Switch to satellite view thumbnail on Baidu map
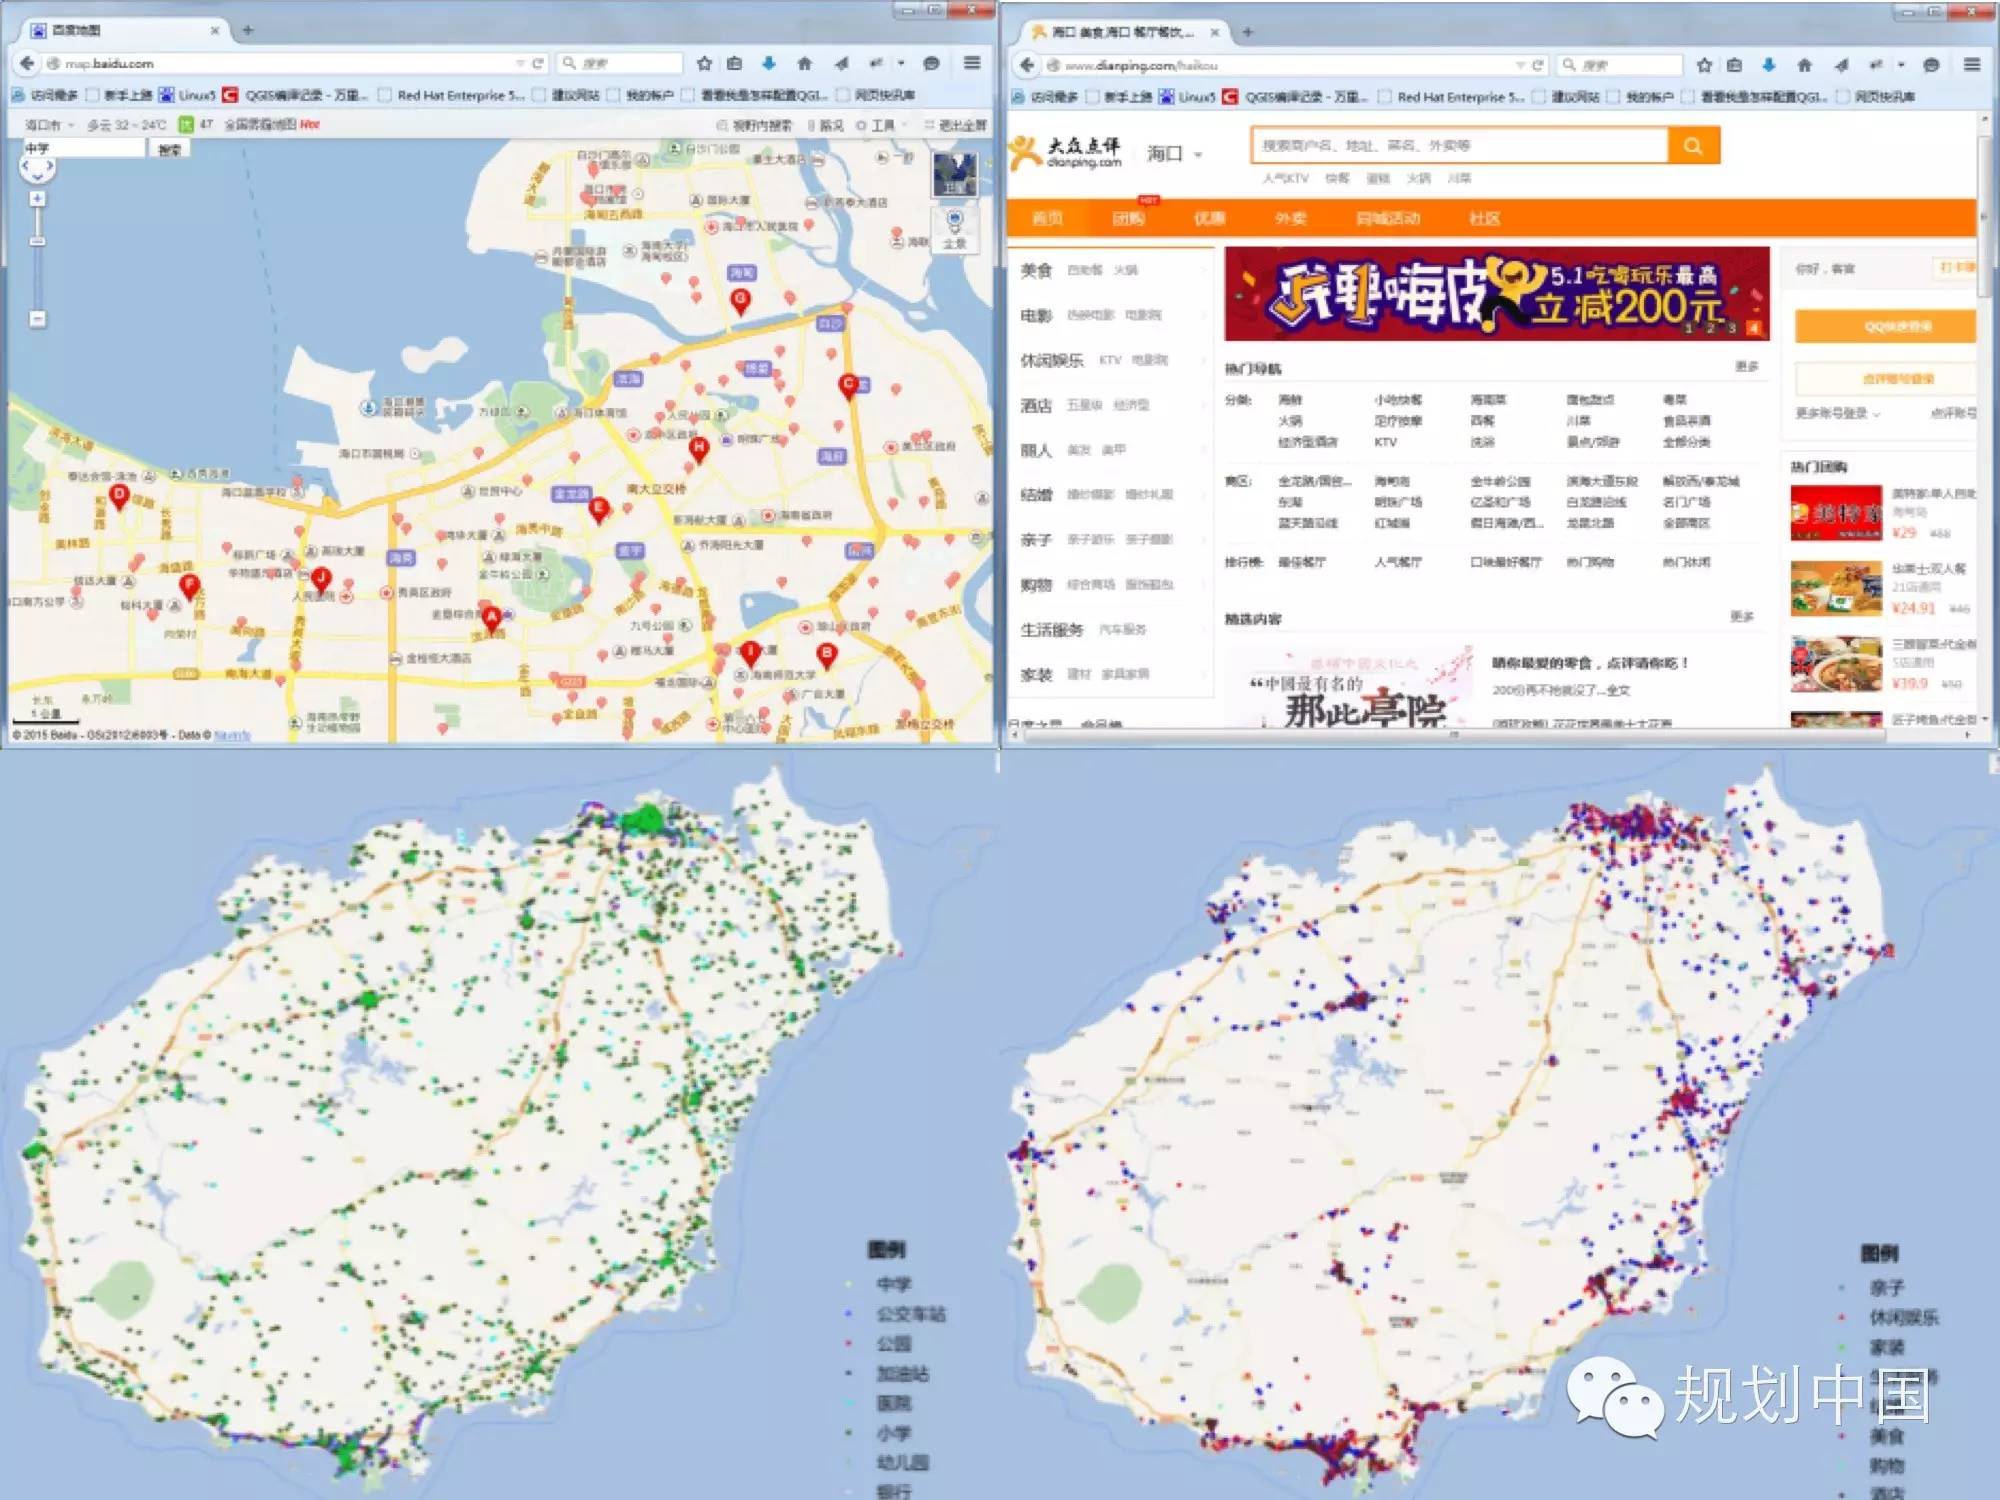Screen dimensions: 2000x1500 (x=954, y=175)
